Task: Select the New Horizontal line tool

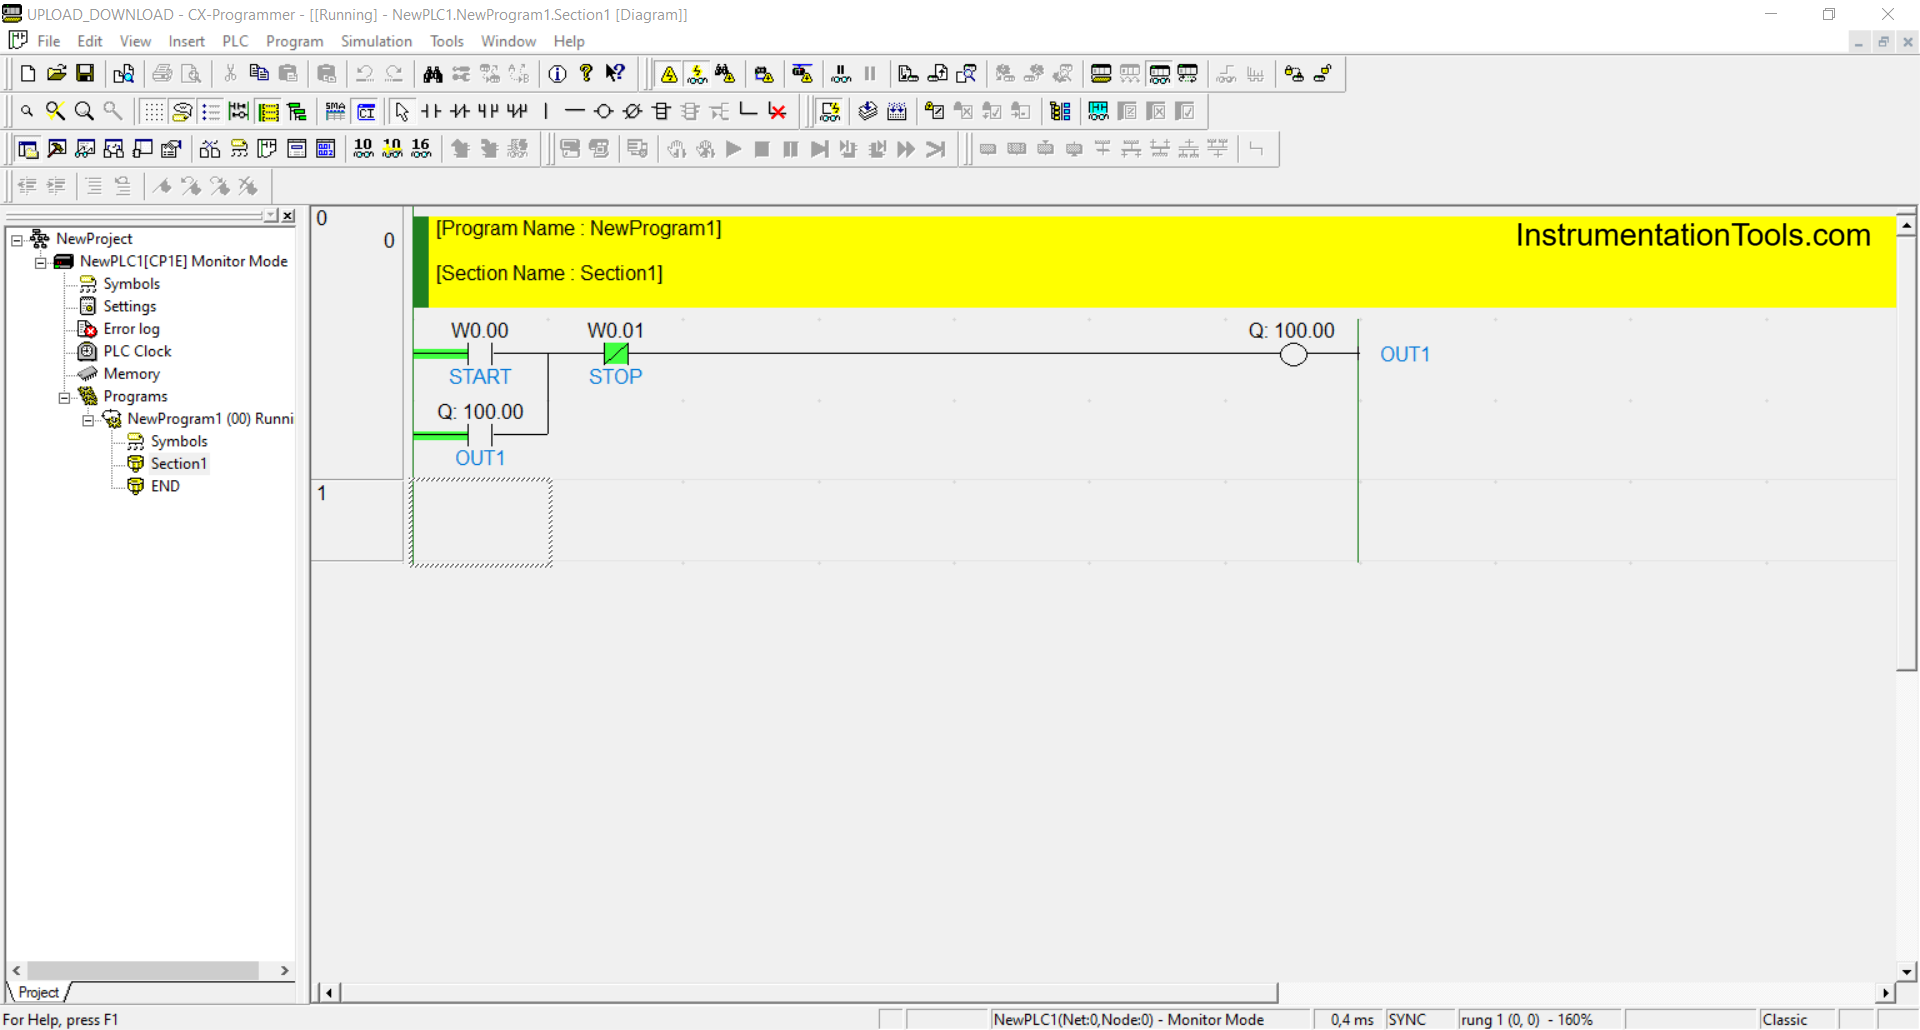Action: 575,111
